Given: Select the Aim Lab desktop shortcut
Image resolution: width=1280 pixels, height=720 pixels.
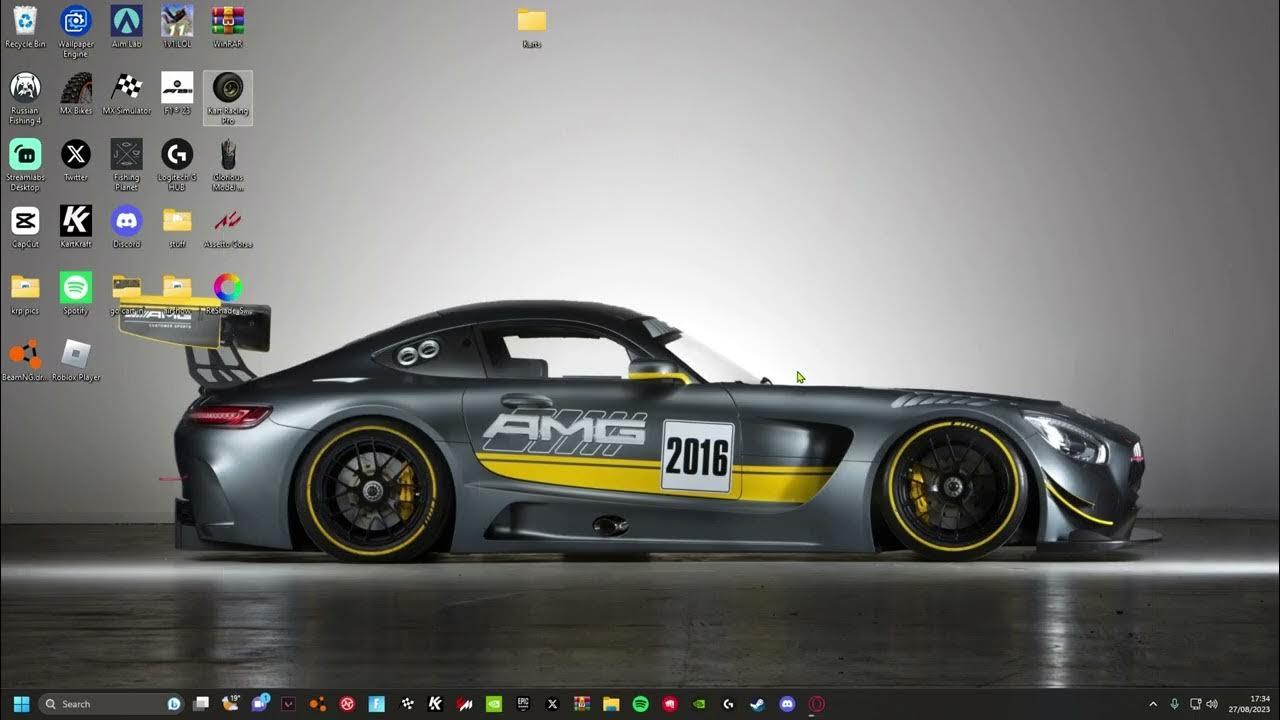Looking at the screenshot, I should coord(126,21).
